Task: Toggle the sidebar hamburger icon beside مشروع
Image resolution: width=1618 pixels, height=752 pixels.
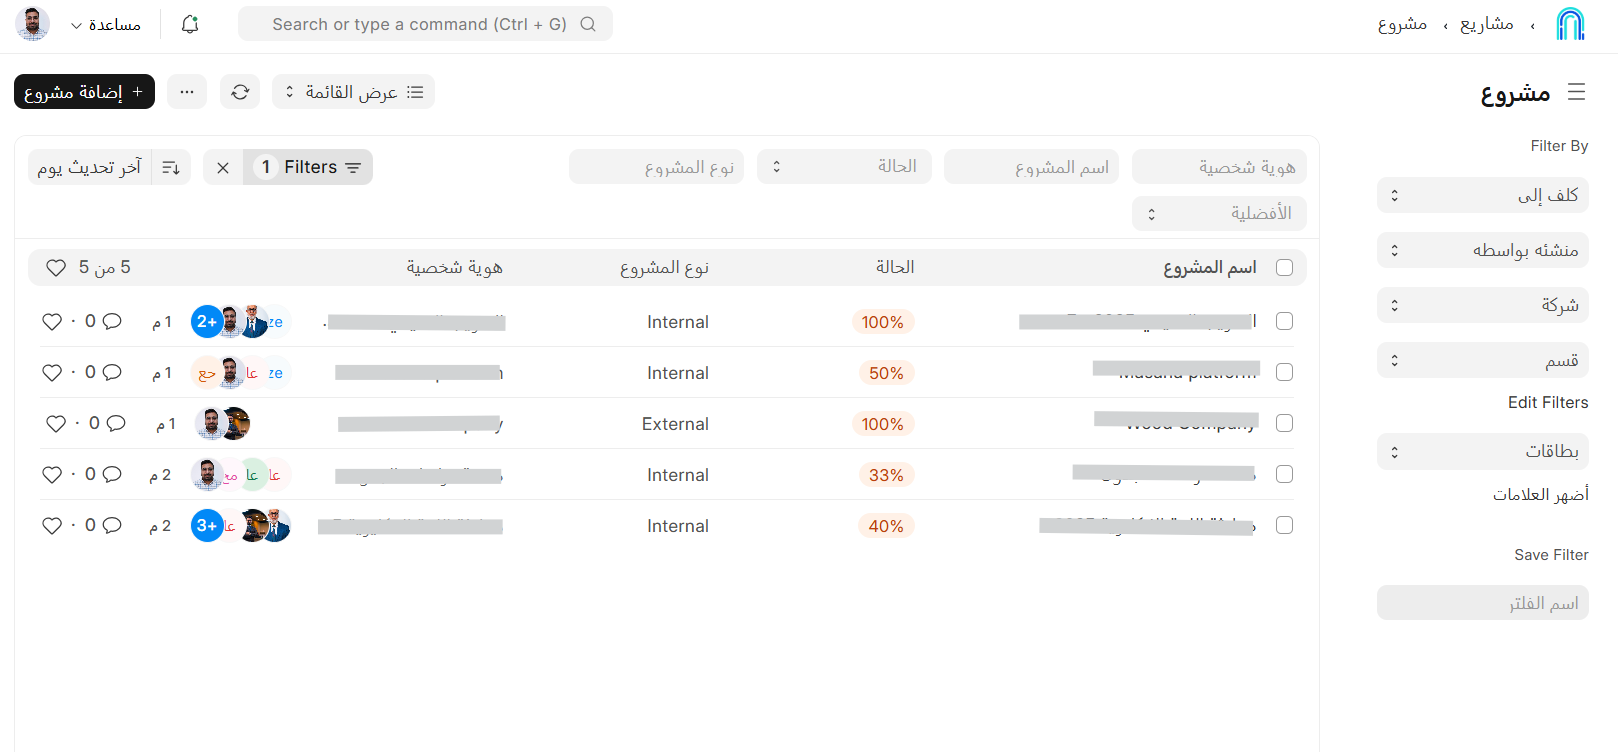Action: (1577, 92)
